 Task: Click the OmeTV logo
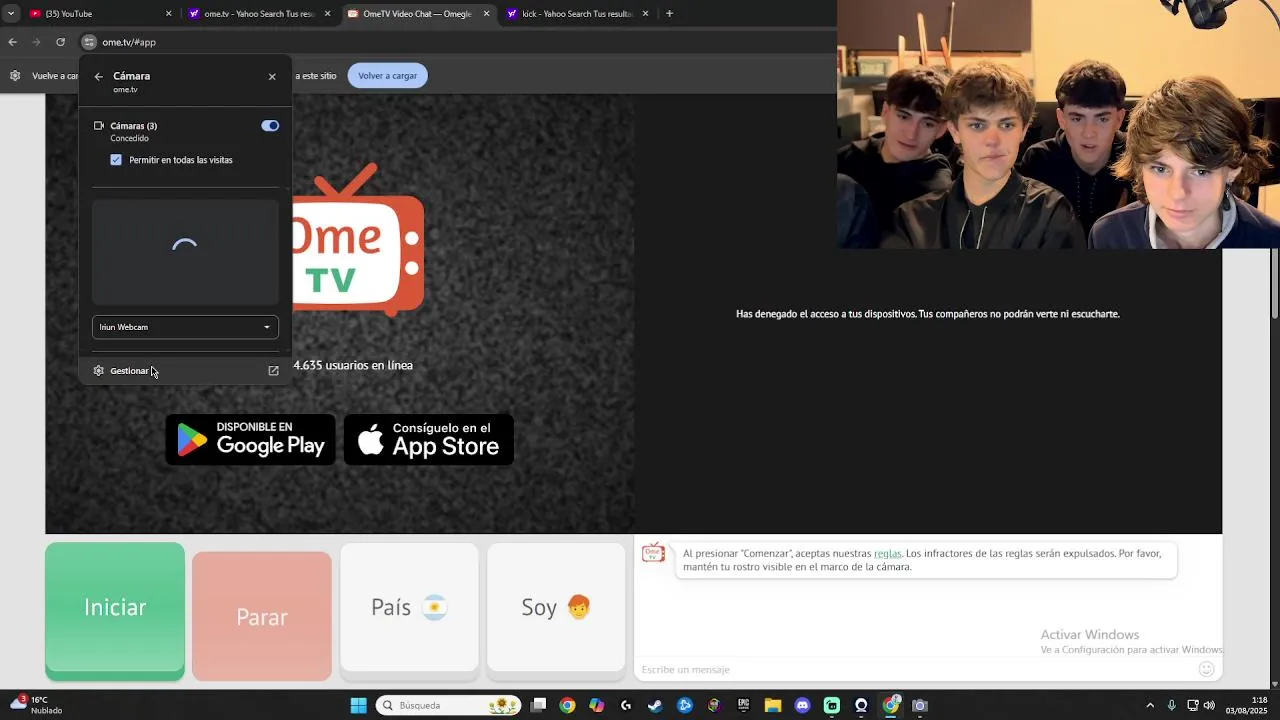[x=358, y=240]
